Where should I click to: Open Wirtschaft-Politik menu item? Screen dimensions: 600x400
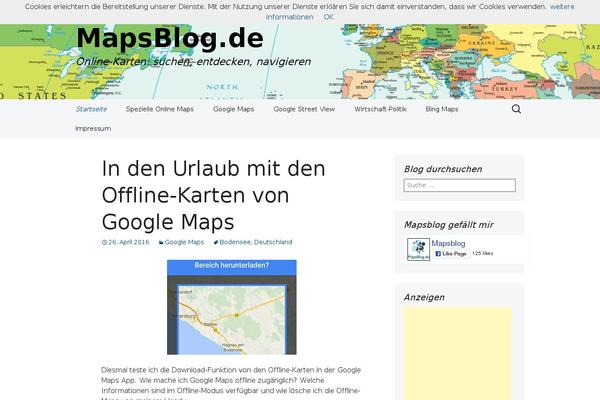[x=380, y=109]
